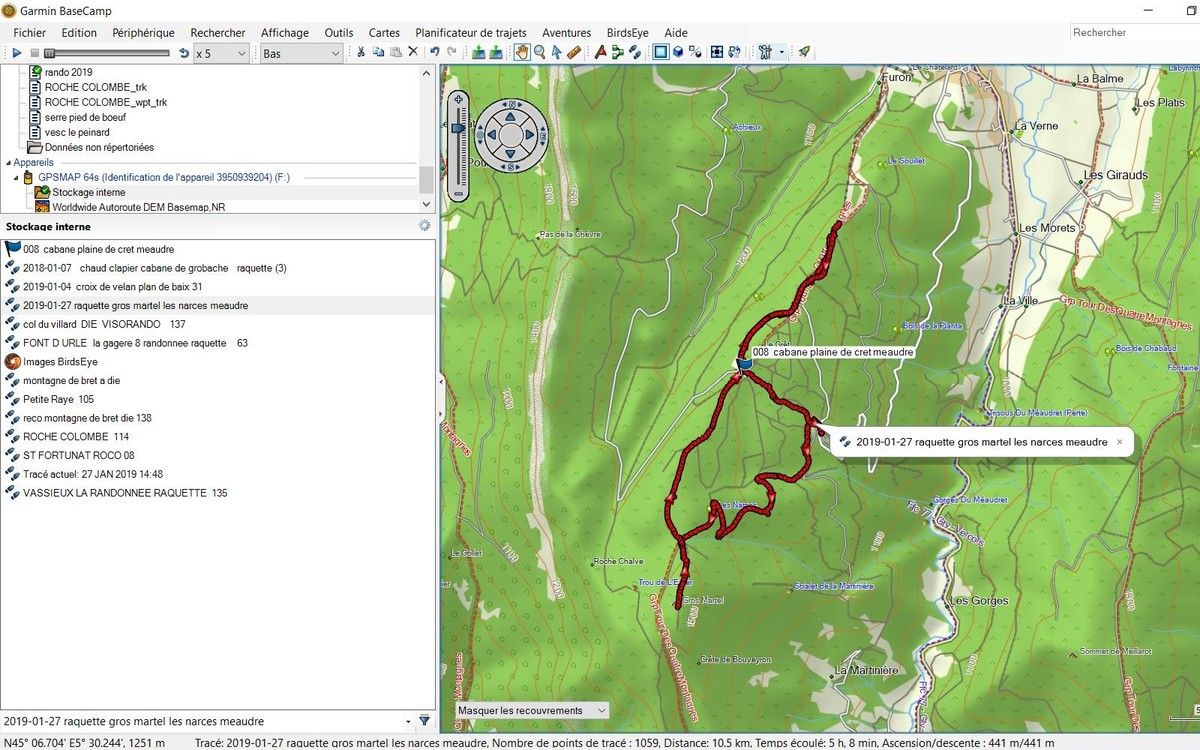Click the toolbar icon left of the options icon
The width and height of the screenshot is (1200, 750).
(734, 52)
